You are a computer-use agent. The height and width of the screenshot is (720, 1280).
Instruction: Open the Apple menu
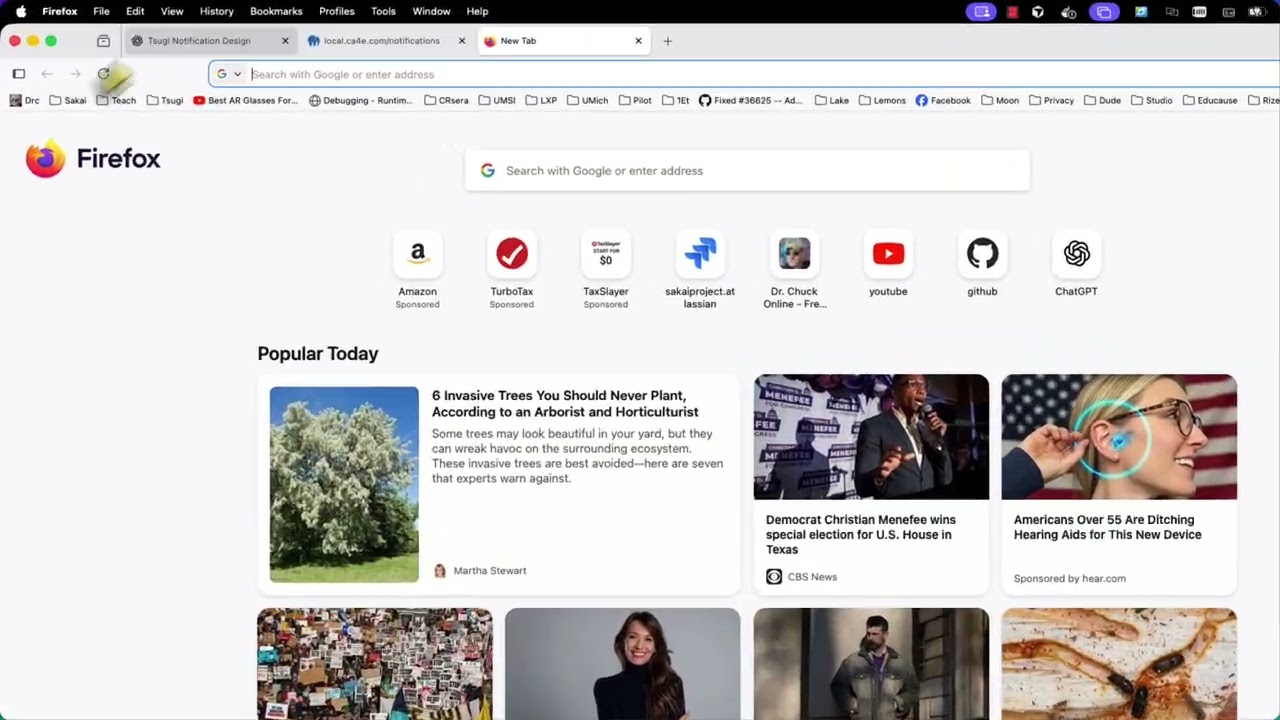coord(21,11)
